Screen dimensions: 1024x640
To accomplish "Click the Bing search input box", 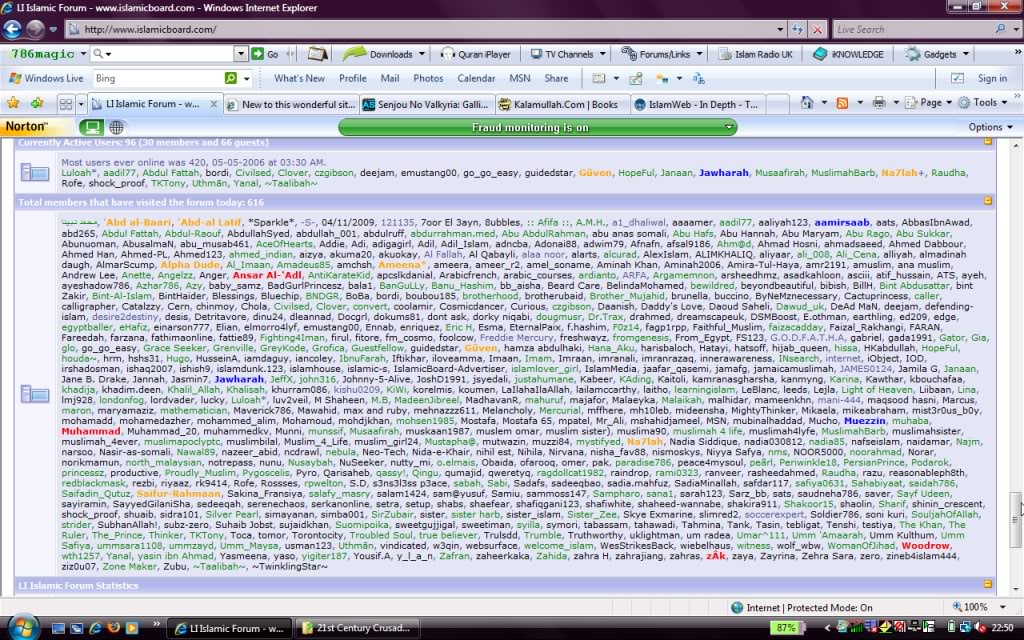I will click(x=158, y=78).
